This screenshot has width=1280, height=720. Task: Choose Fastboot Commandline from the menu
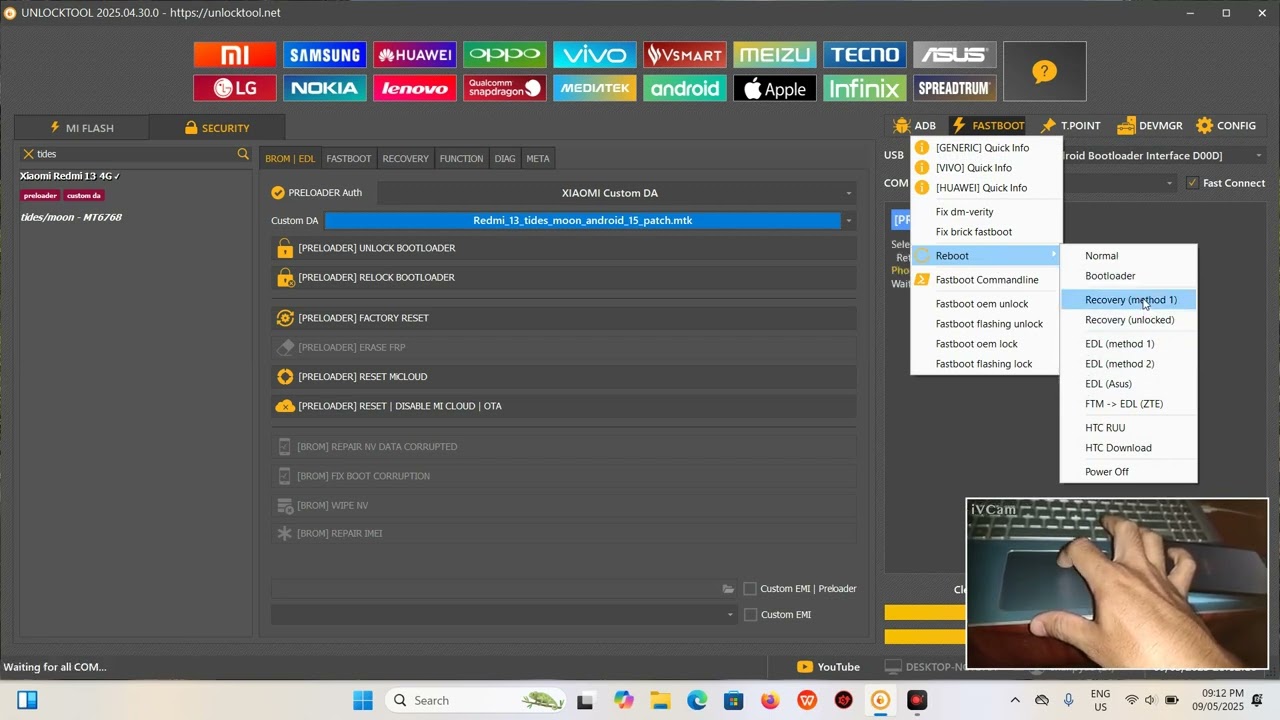point(985,280)
